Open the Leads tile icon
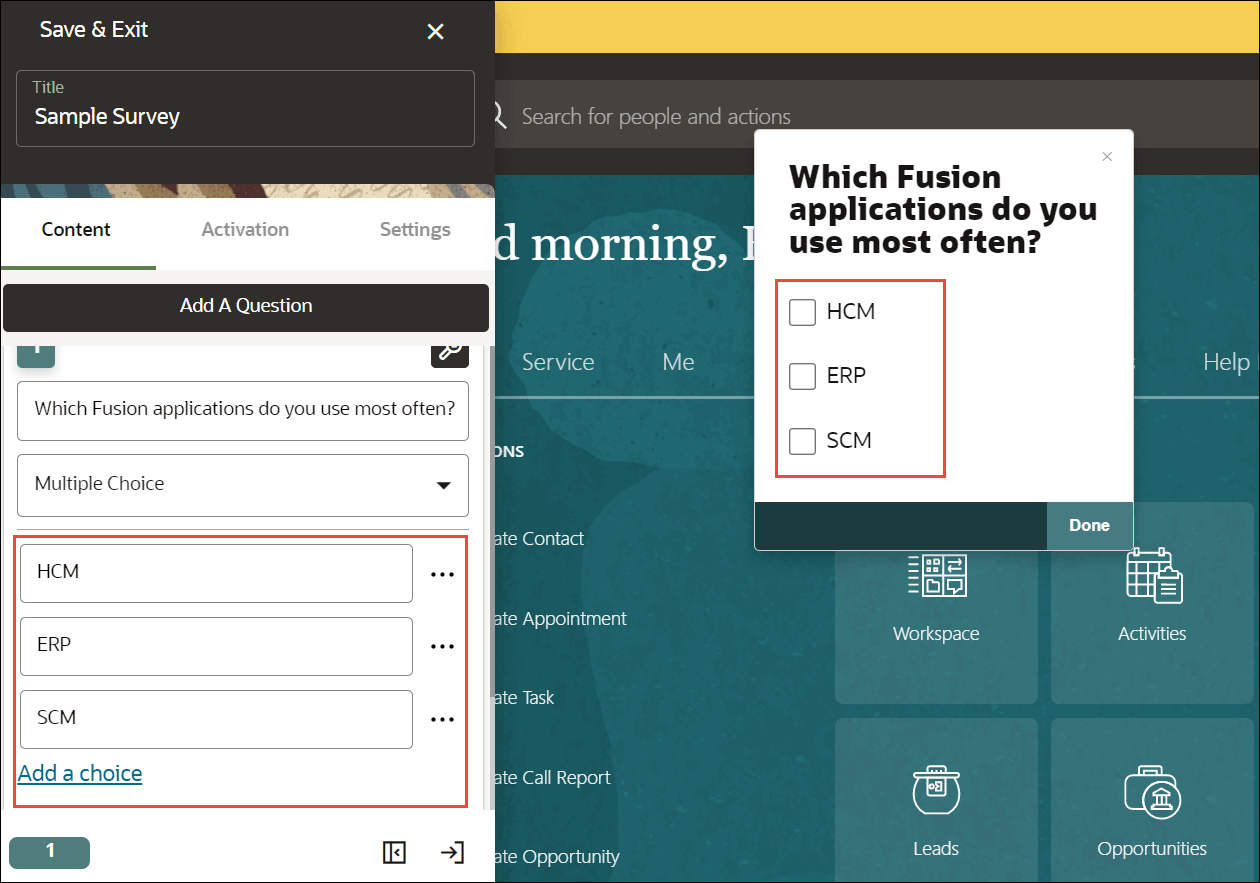The height and width of the screenshot is (883, 1260). pos(936,792)
